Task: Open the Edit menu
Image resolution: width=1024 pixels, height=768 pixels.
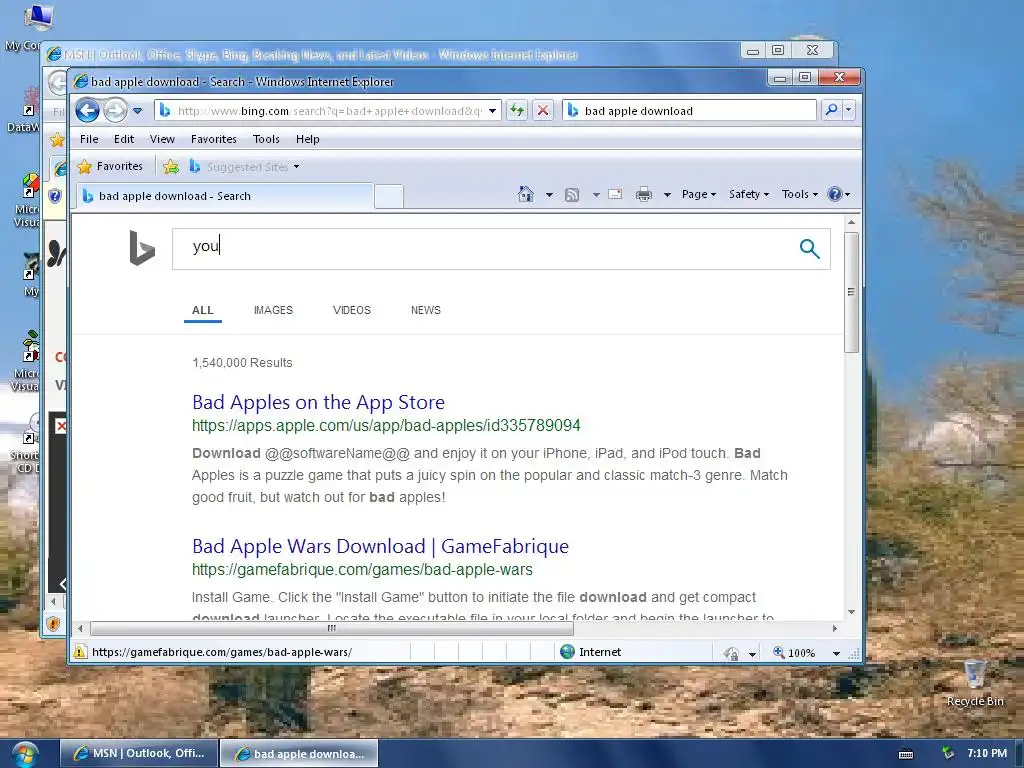Action: click(x=123, y=139)
